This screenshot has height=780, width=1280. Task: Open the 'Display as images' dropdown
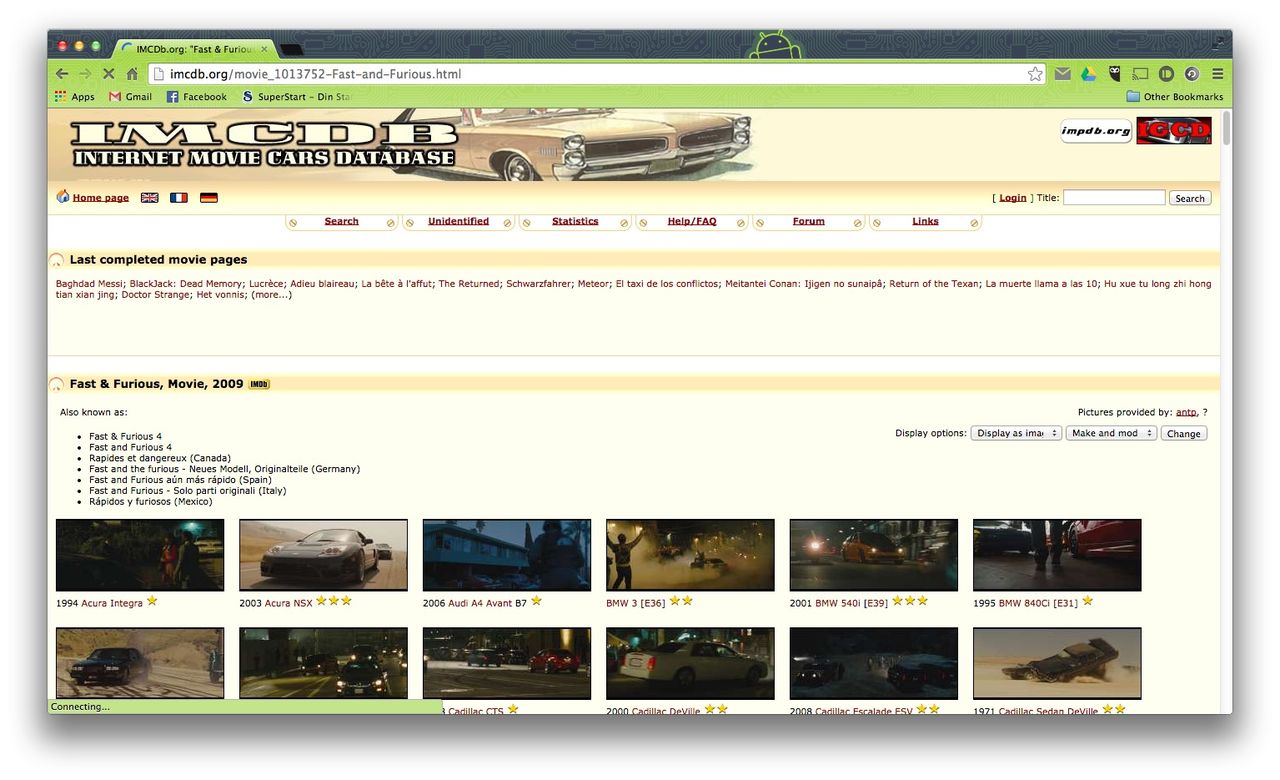point(1016,433)
